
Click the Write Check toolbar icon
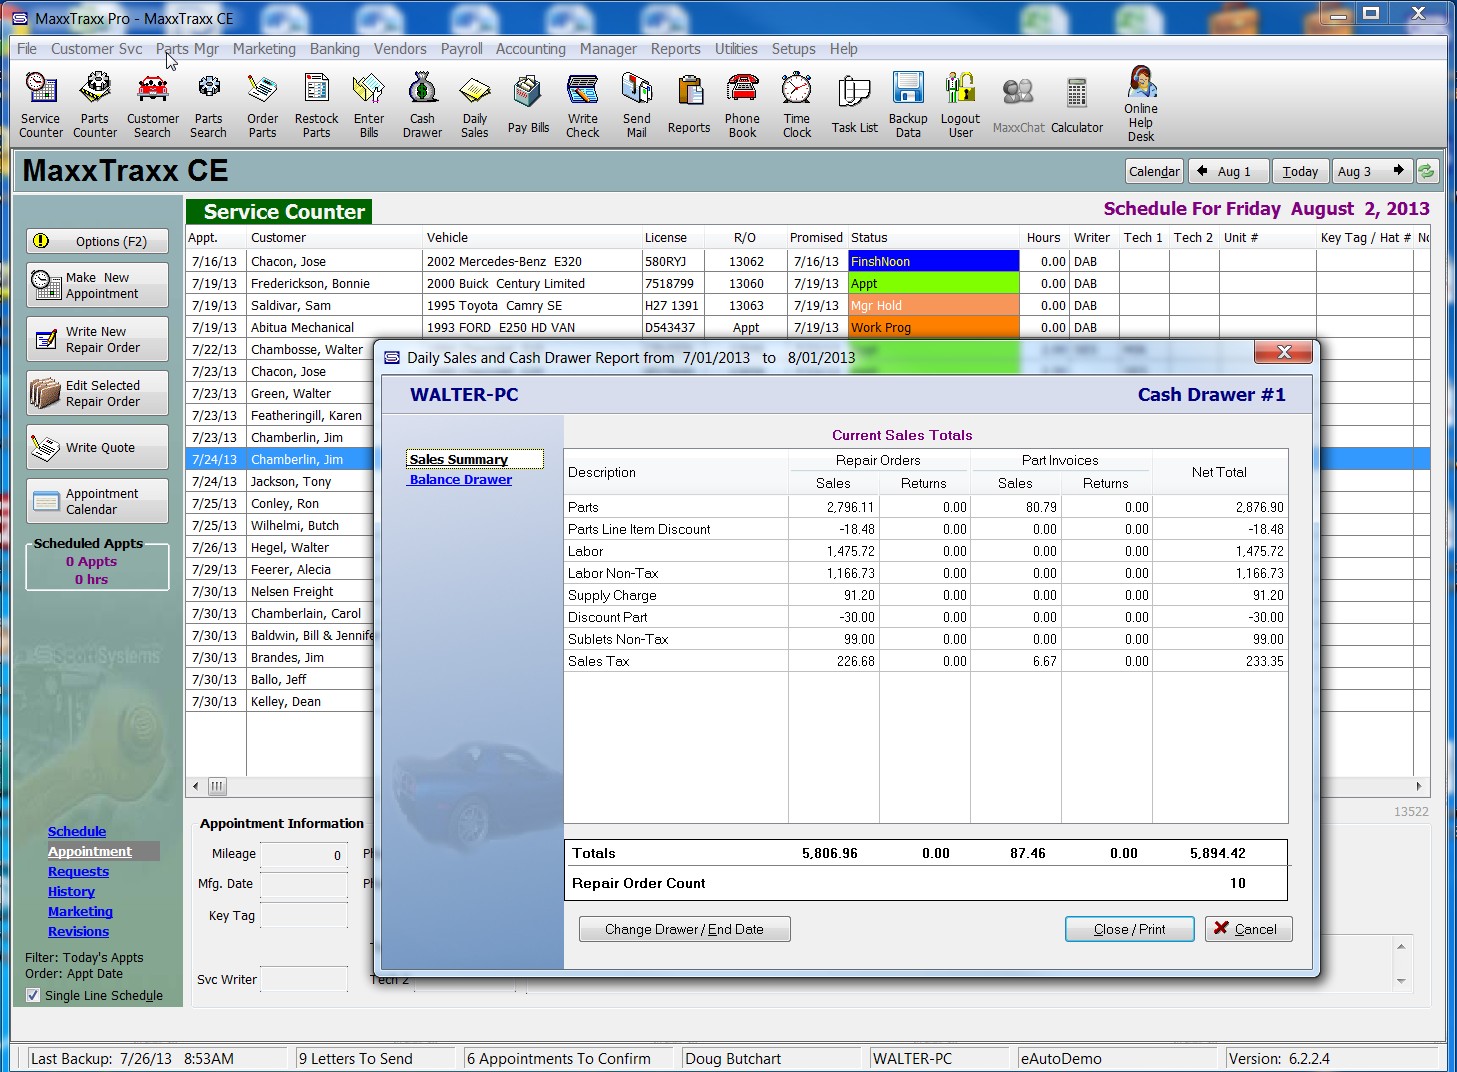583,104
